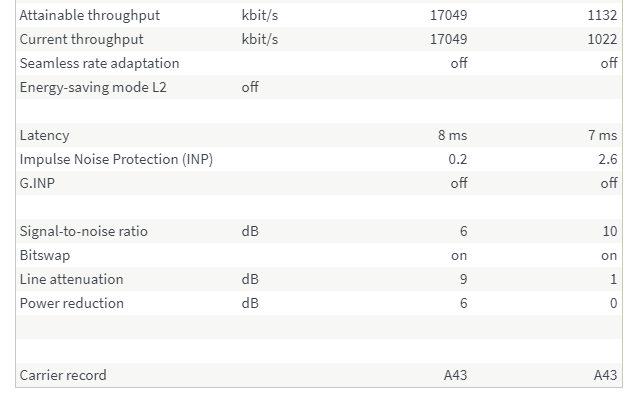Click the Attainable throughput row label
633x393 pixels.
pyautogui.click(x=90, y=15)
